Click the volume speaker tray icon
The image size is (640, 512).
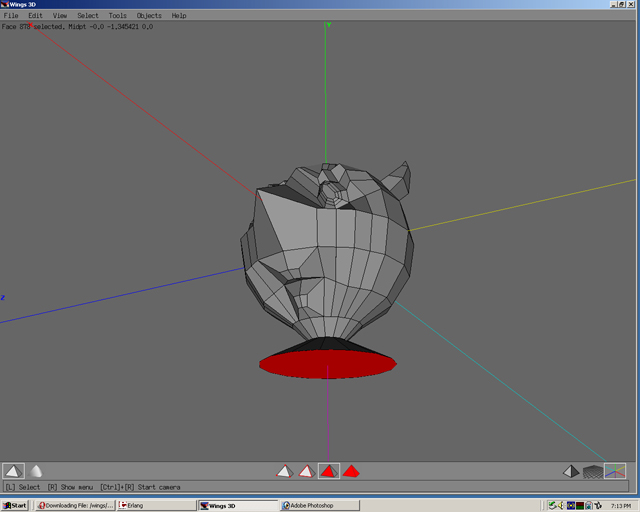(561, 505)
